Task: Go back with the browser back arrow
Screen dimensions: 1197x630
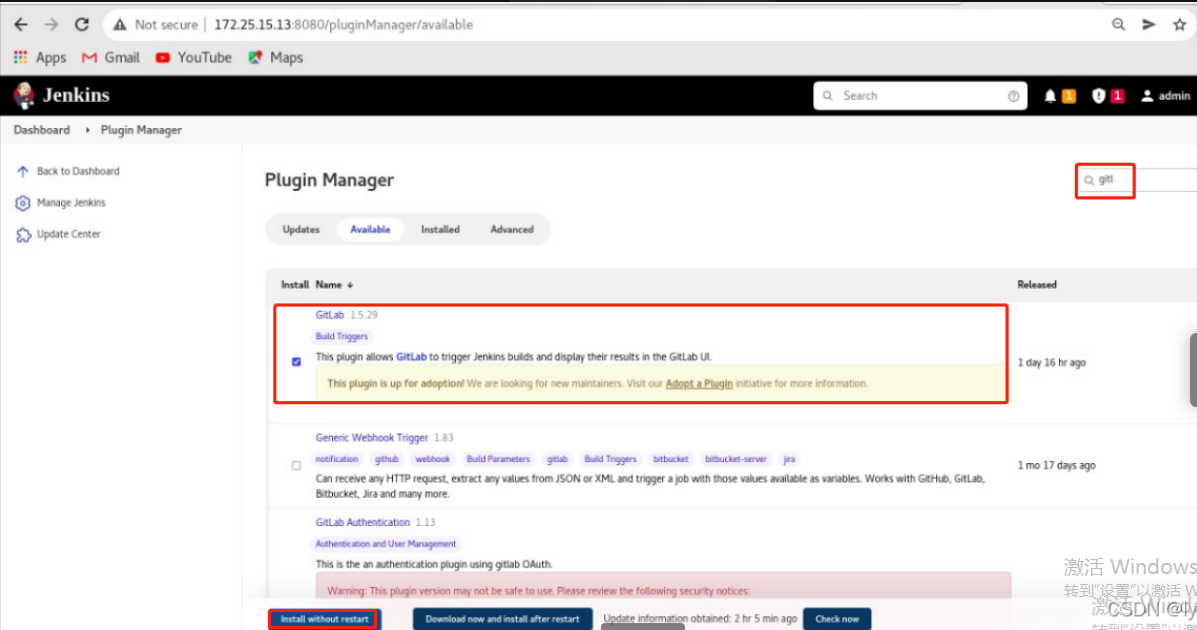Action: click(x=21, y=24)
